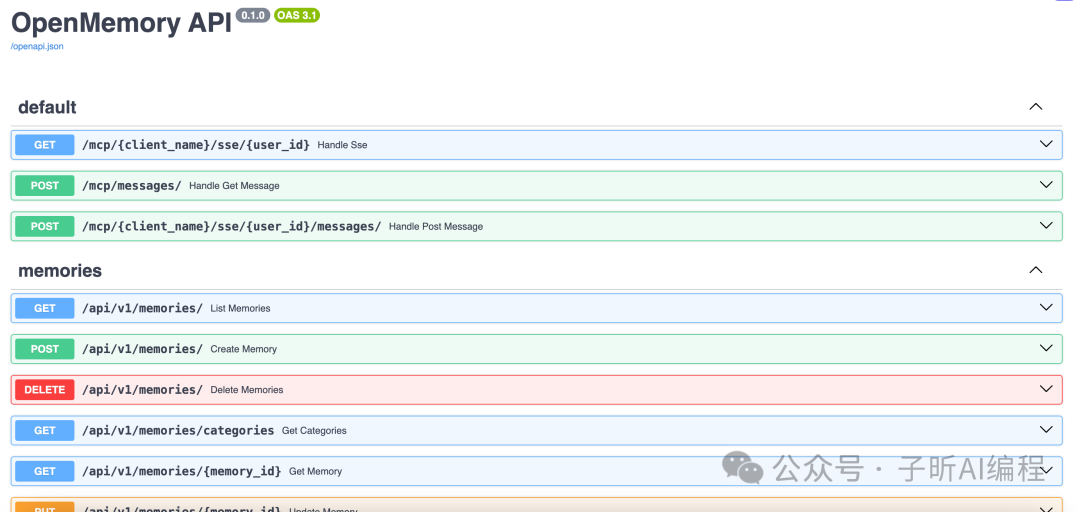The image size is (1080, 512).
Task: Expand the List Memories endpoint chevron
Action: tap(1046, 307)
